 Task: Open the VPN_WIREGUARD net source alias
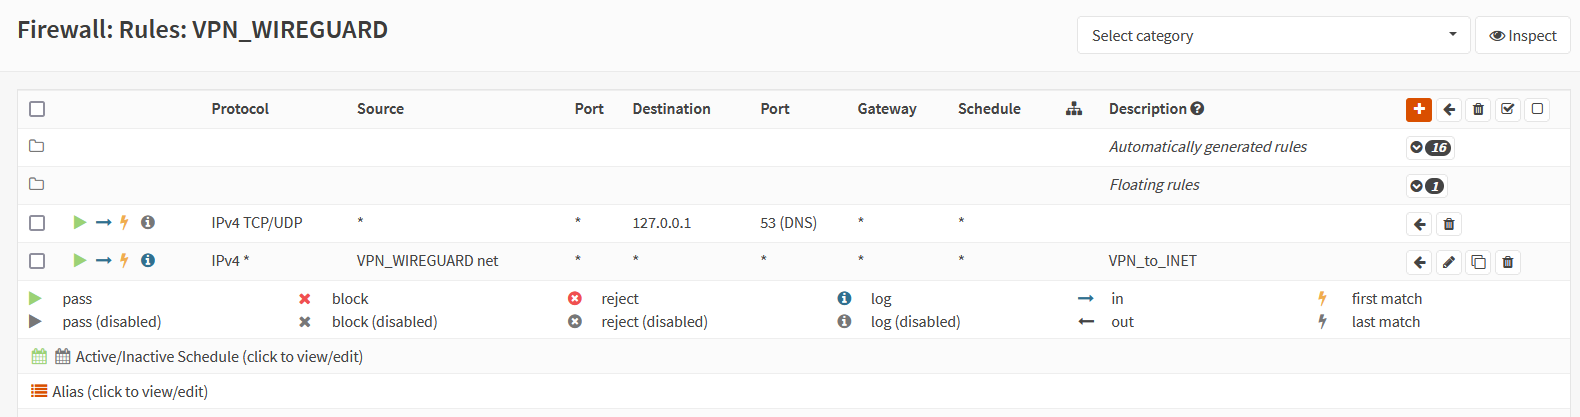(427, 261)
